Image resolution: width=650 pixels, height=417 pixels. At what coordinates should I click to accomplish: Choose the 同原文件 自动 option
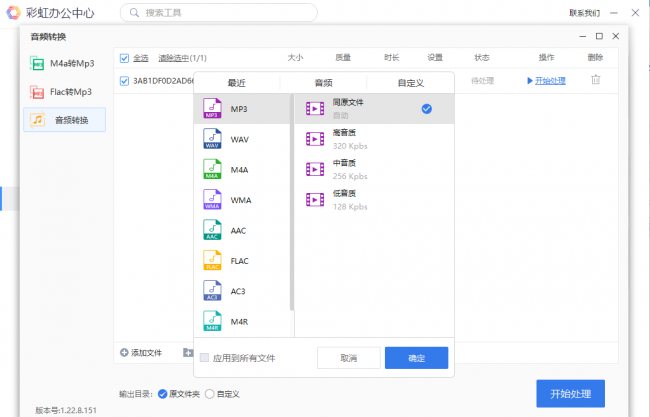pyautogui.click(x=374, y=109)
